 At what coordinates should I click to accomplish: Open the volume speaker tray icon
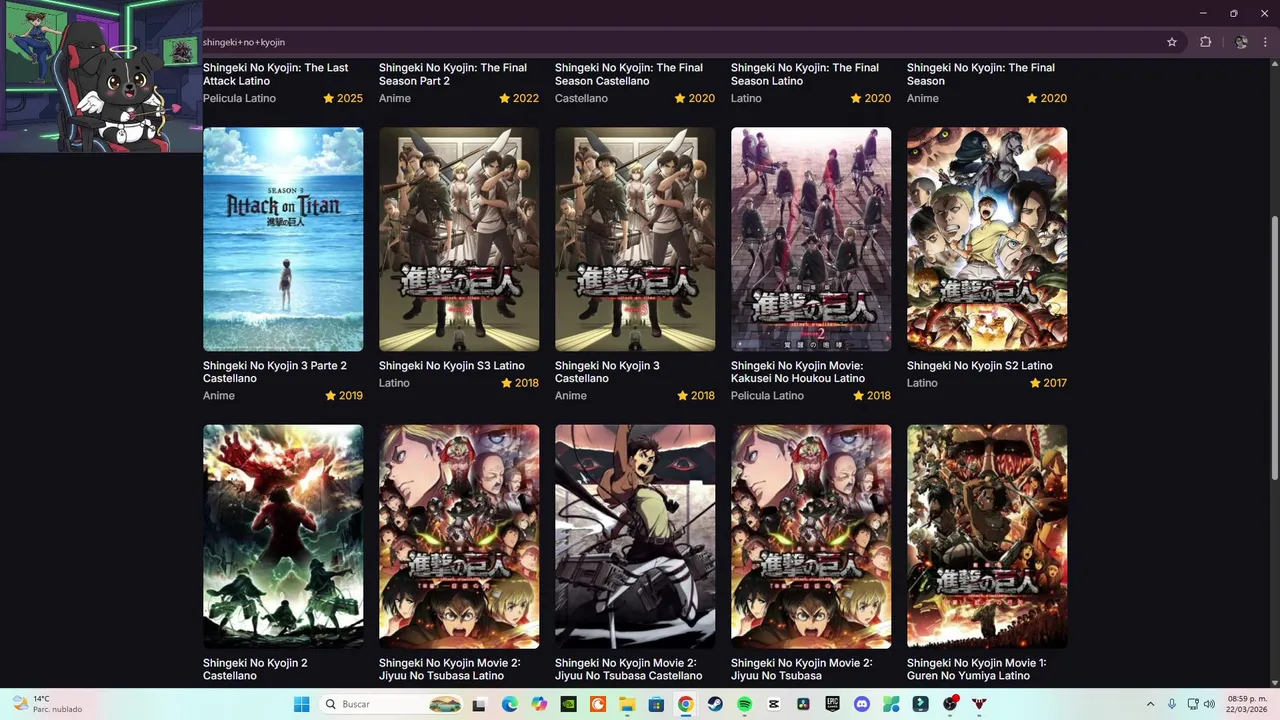click(1211, 704)
